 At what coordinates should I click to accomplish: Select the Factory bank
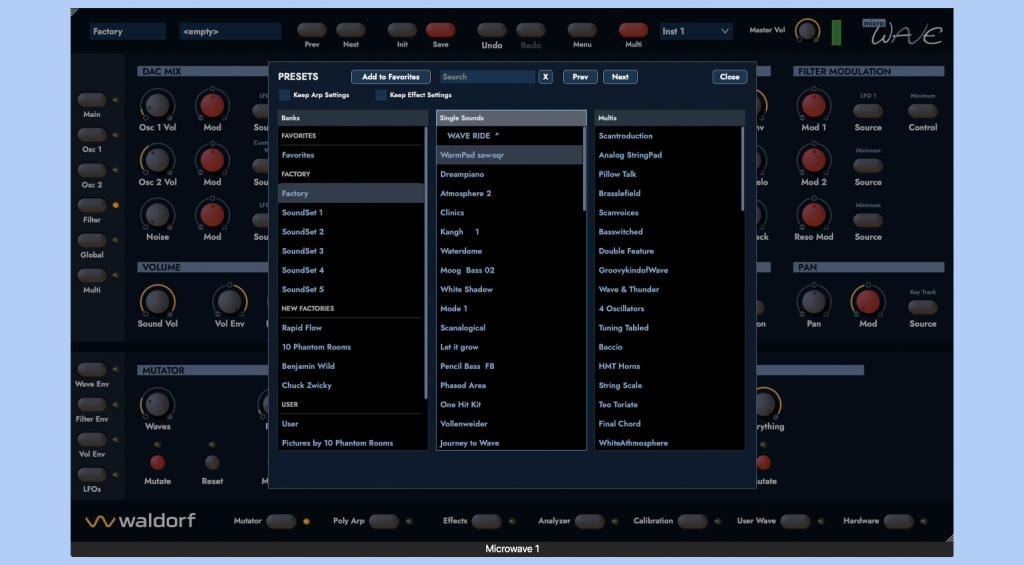pos(351,193)
